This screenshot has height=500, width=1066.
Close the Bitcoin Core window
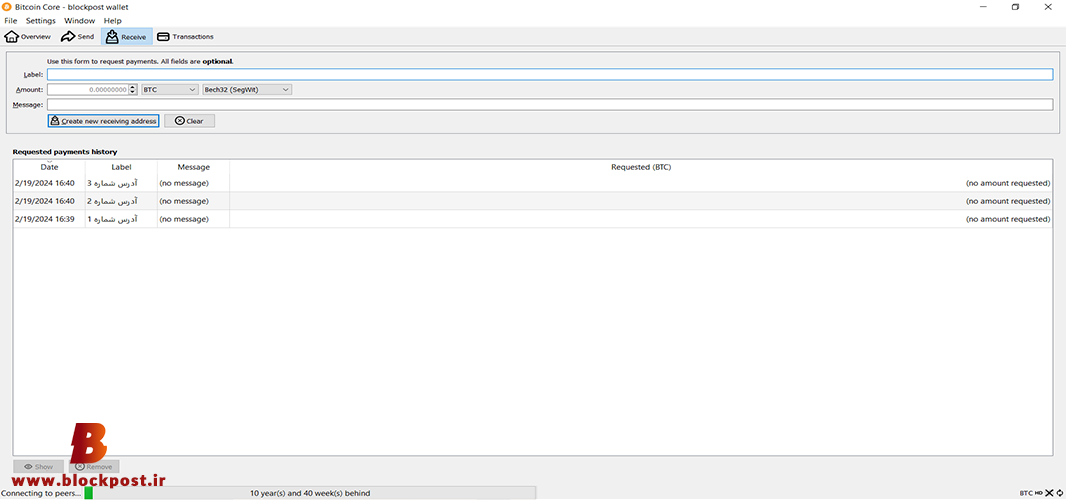[x=1048, y=7]
